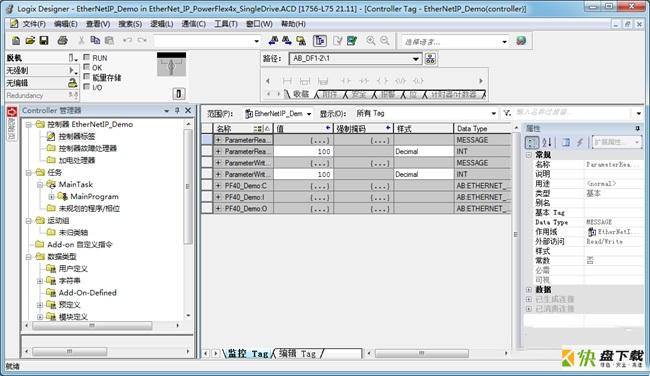This screenshot has height=376, width=650.
Task: Save the project with the floppy disk icon
Action: pyautogui.click(x=44, y=41)
